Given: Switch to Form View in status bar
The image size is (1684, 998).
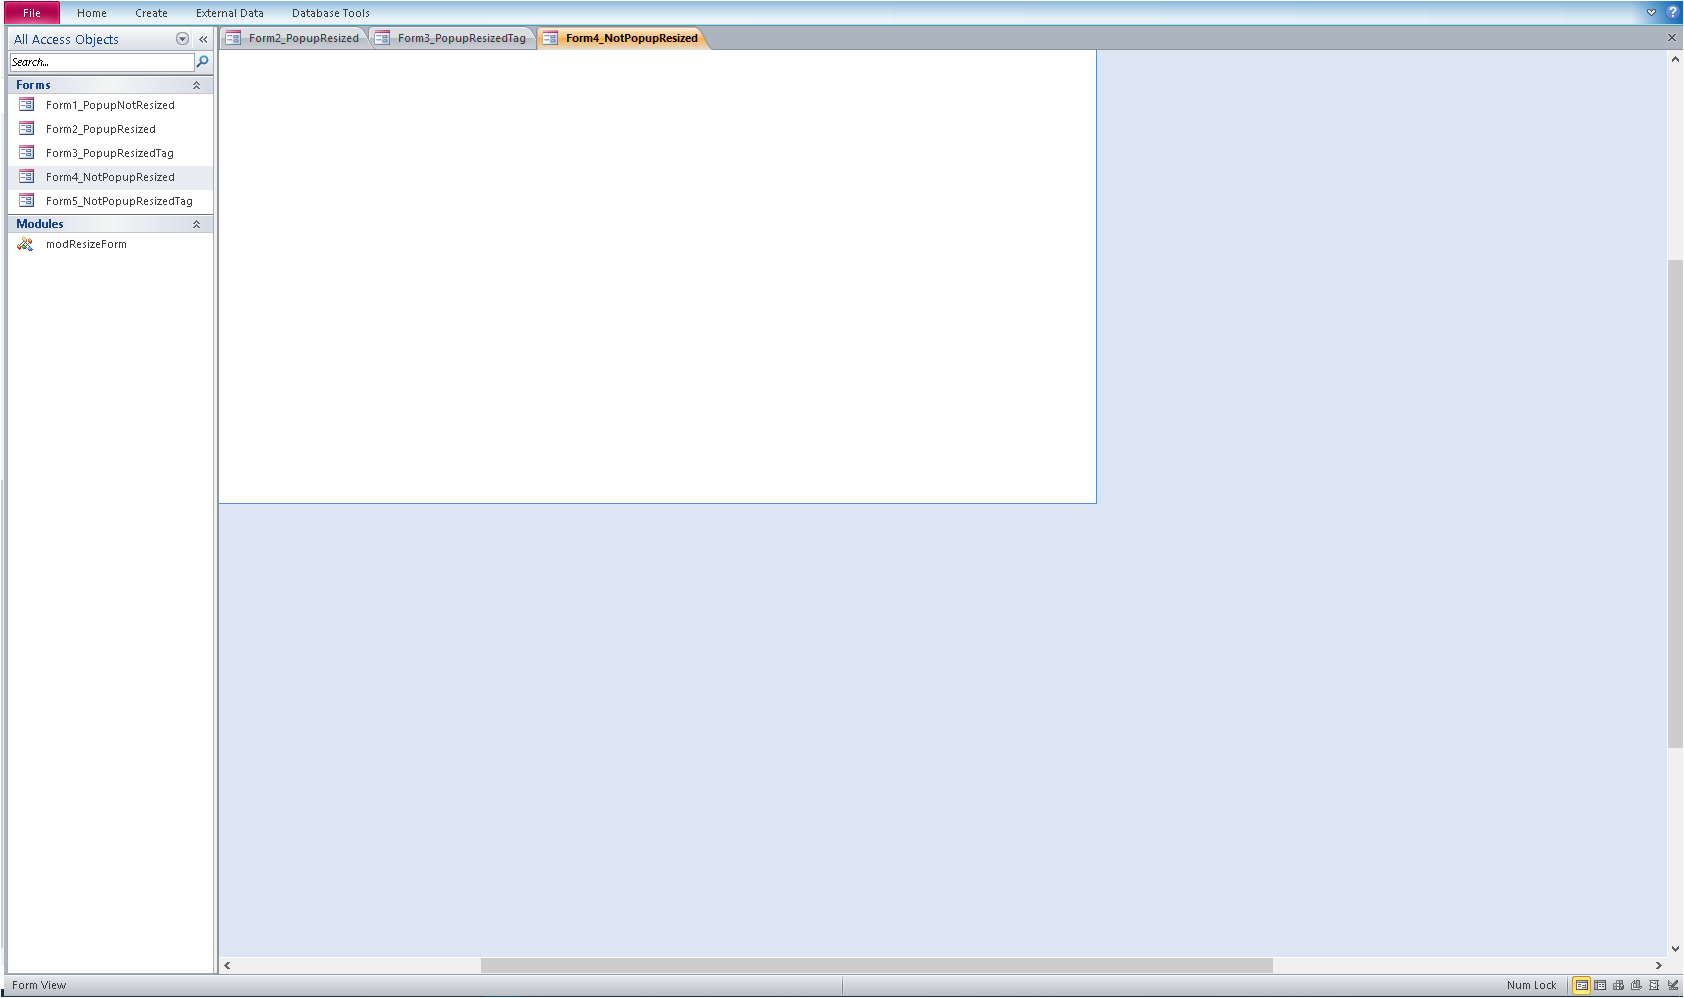Looking at the screenshot, I should pyautogui.click(x=1582, y=985).
